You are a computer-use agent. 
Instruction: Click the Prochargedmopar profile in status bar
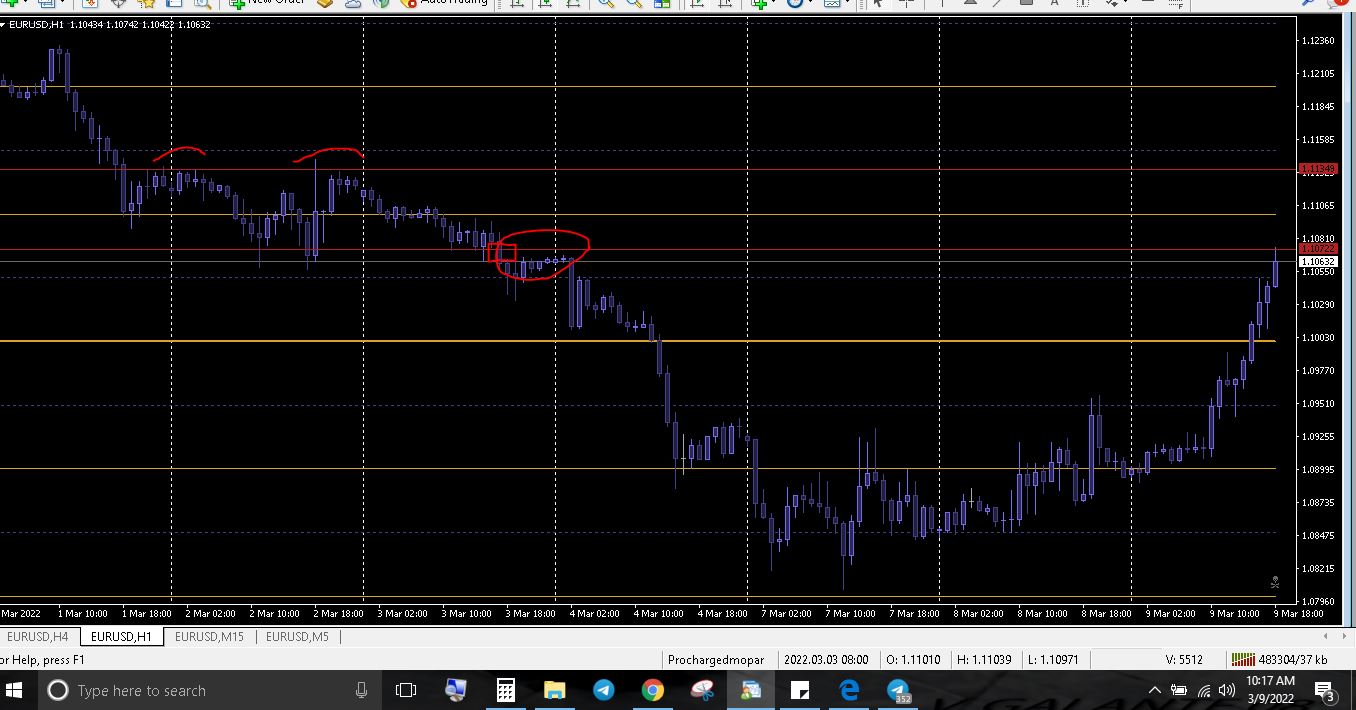tap(716, 660)
